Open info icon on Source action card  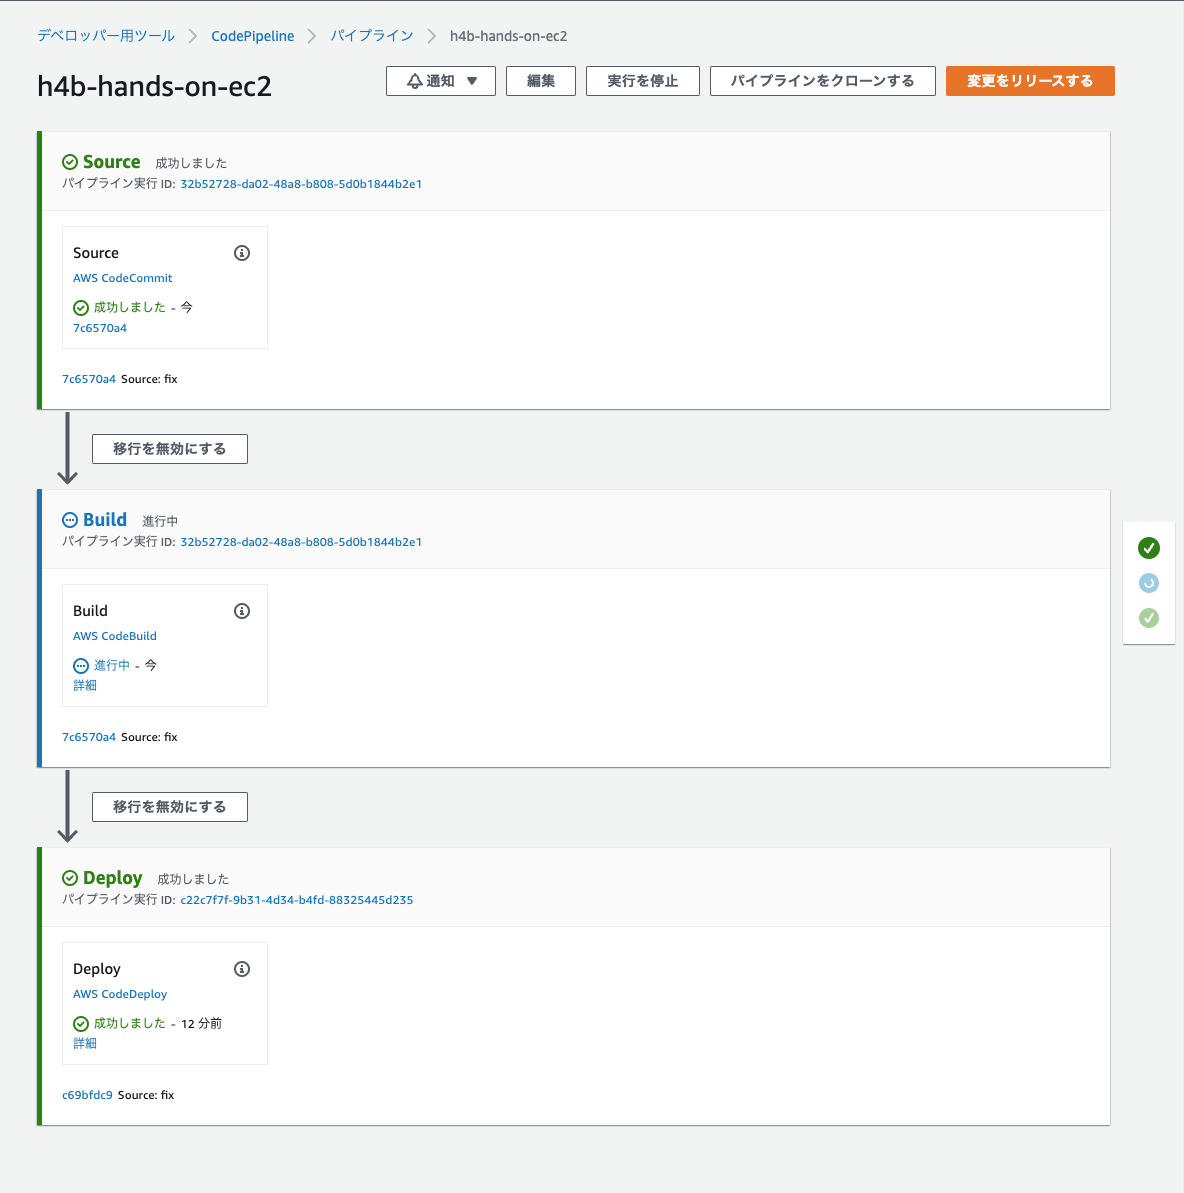click(242, 253)
